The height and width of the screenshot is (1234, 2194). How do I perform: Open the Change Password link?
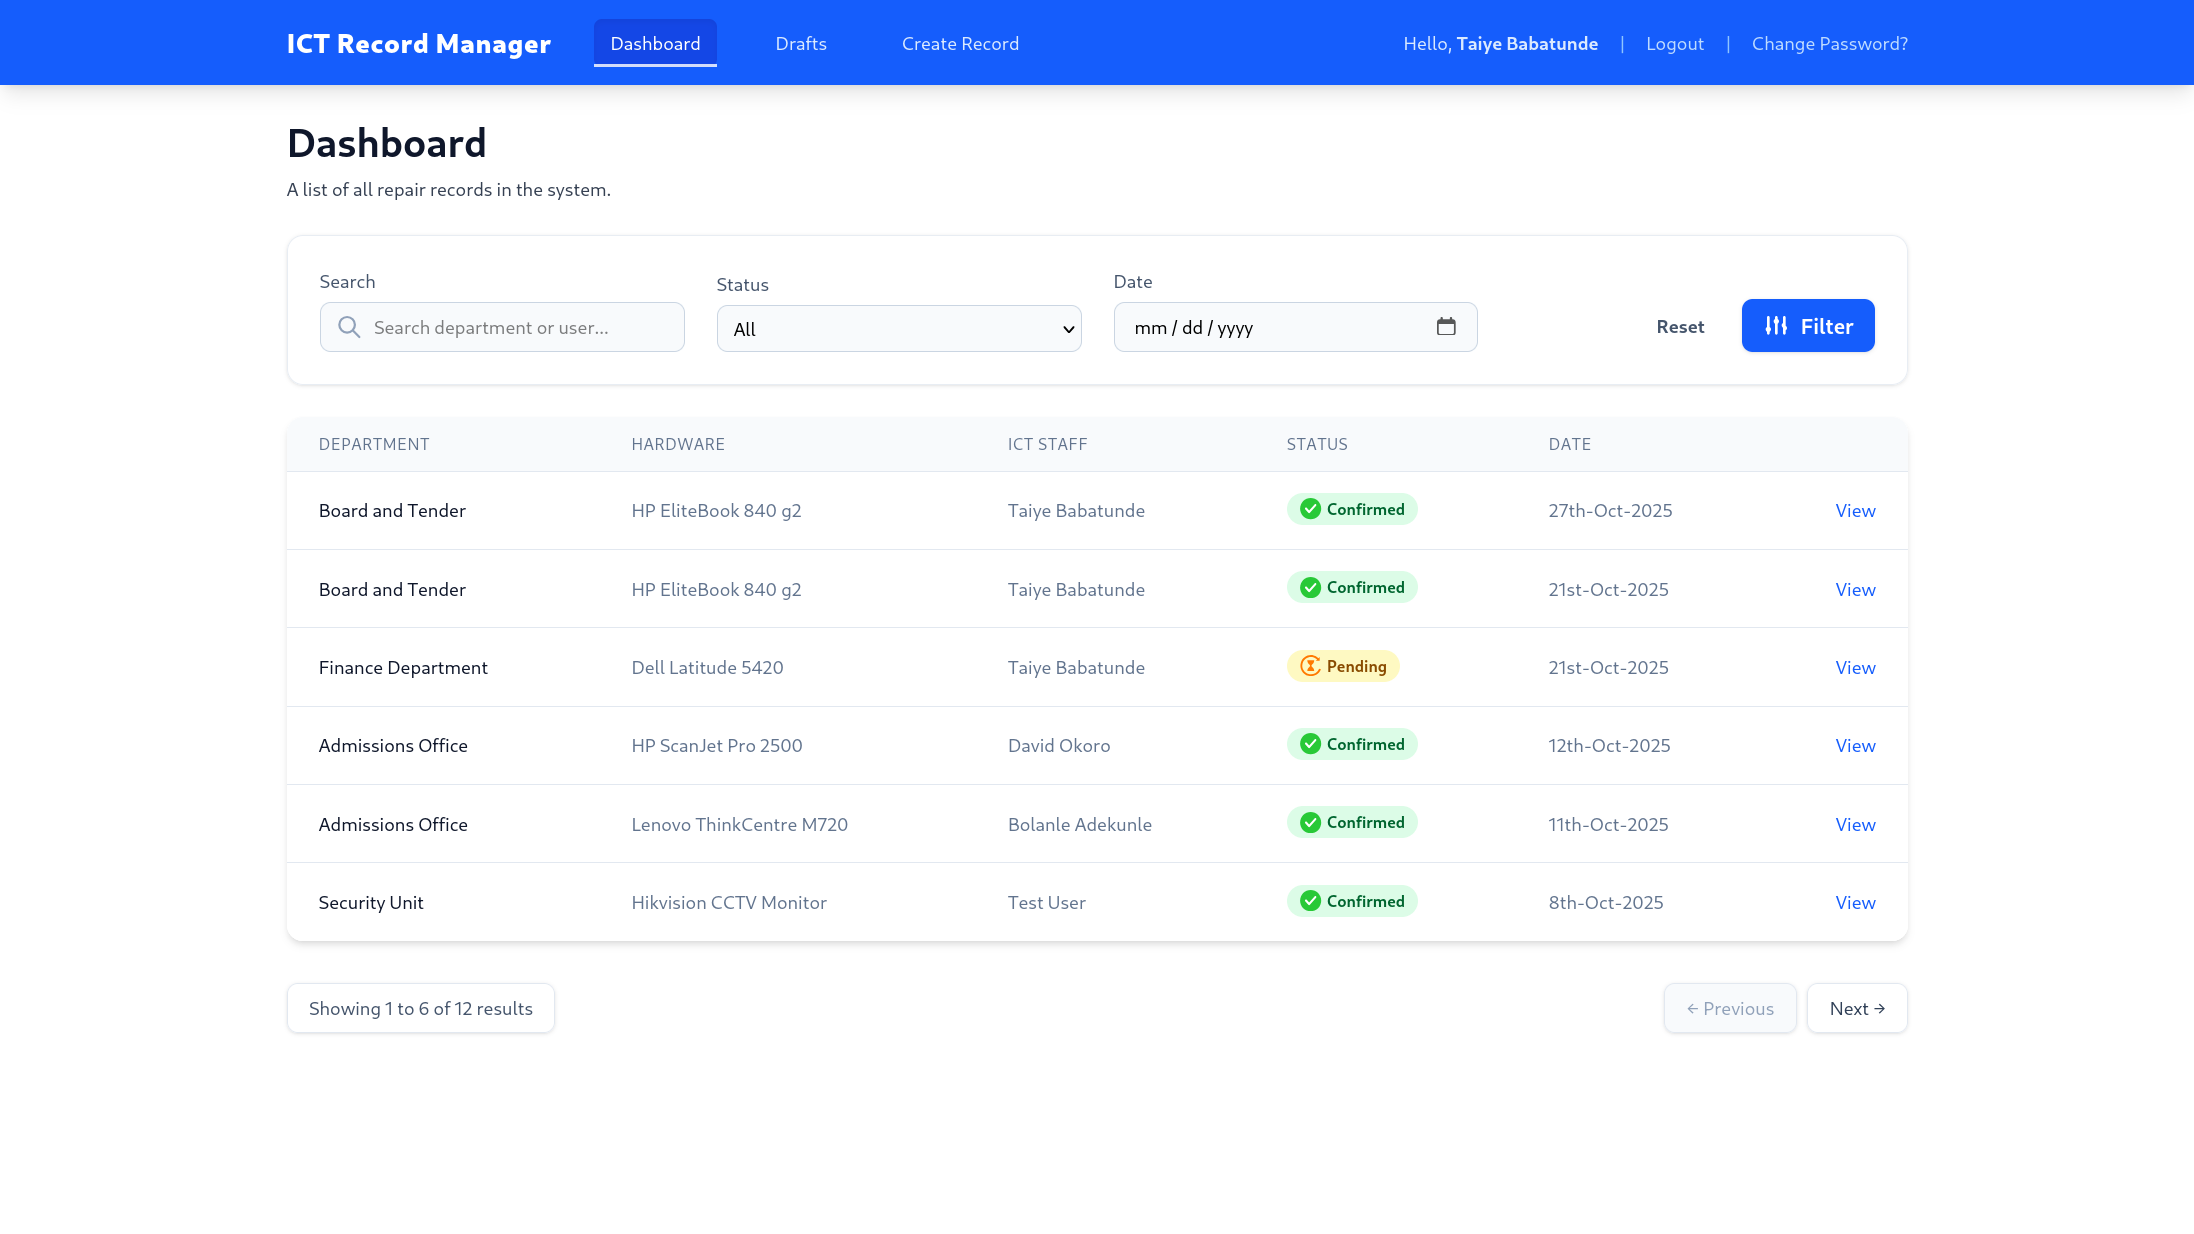(x=1829, y=44)
